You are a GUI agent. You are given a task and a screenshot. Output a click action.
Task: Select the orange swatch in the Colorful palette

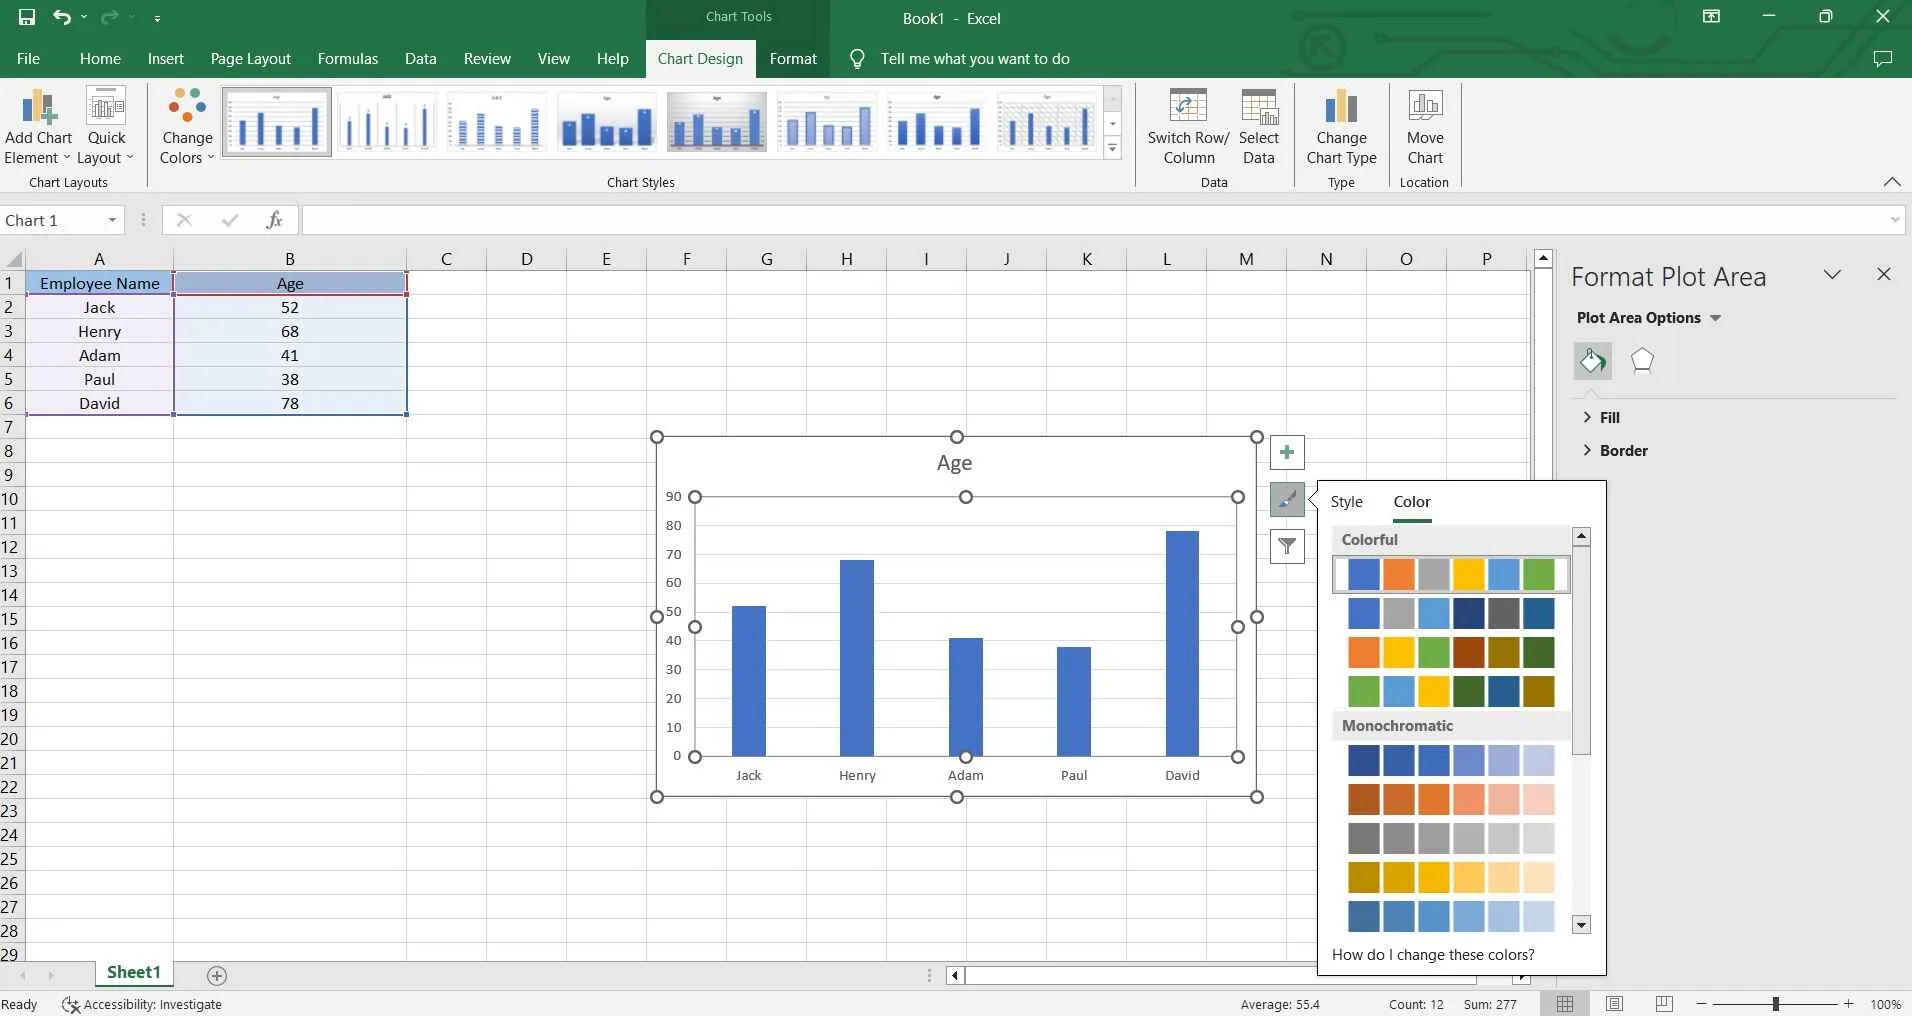1397,574
